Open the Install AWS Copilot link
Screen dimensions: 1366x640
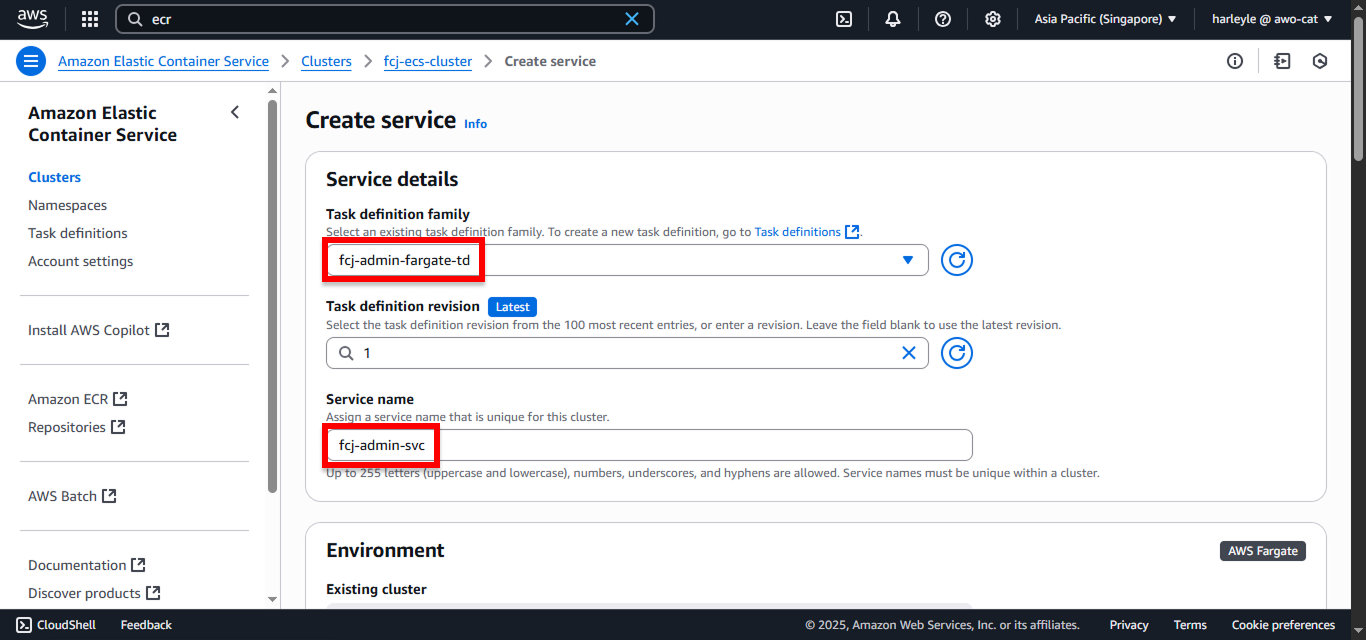tap(99, 330)
